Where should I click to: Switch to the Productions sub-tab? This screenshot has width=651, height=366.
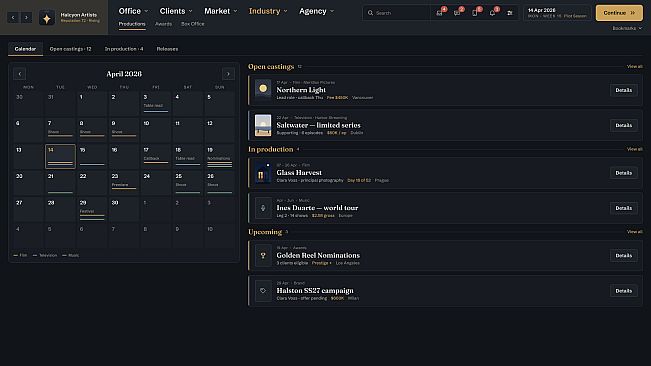(x=132, y=24)
